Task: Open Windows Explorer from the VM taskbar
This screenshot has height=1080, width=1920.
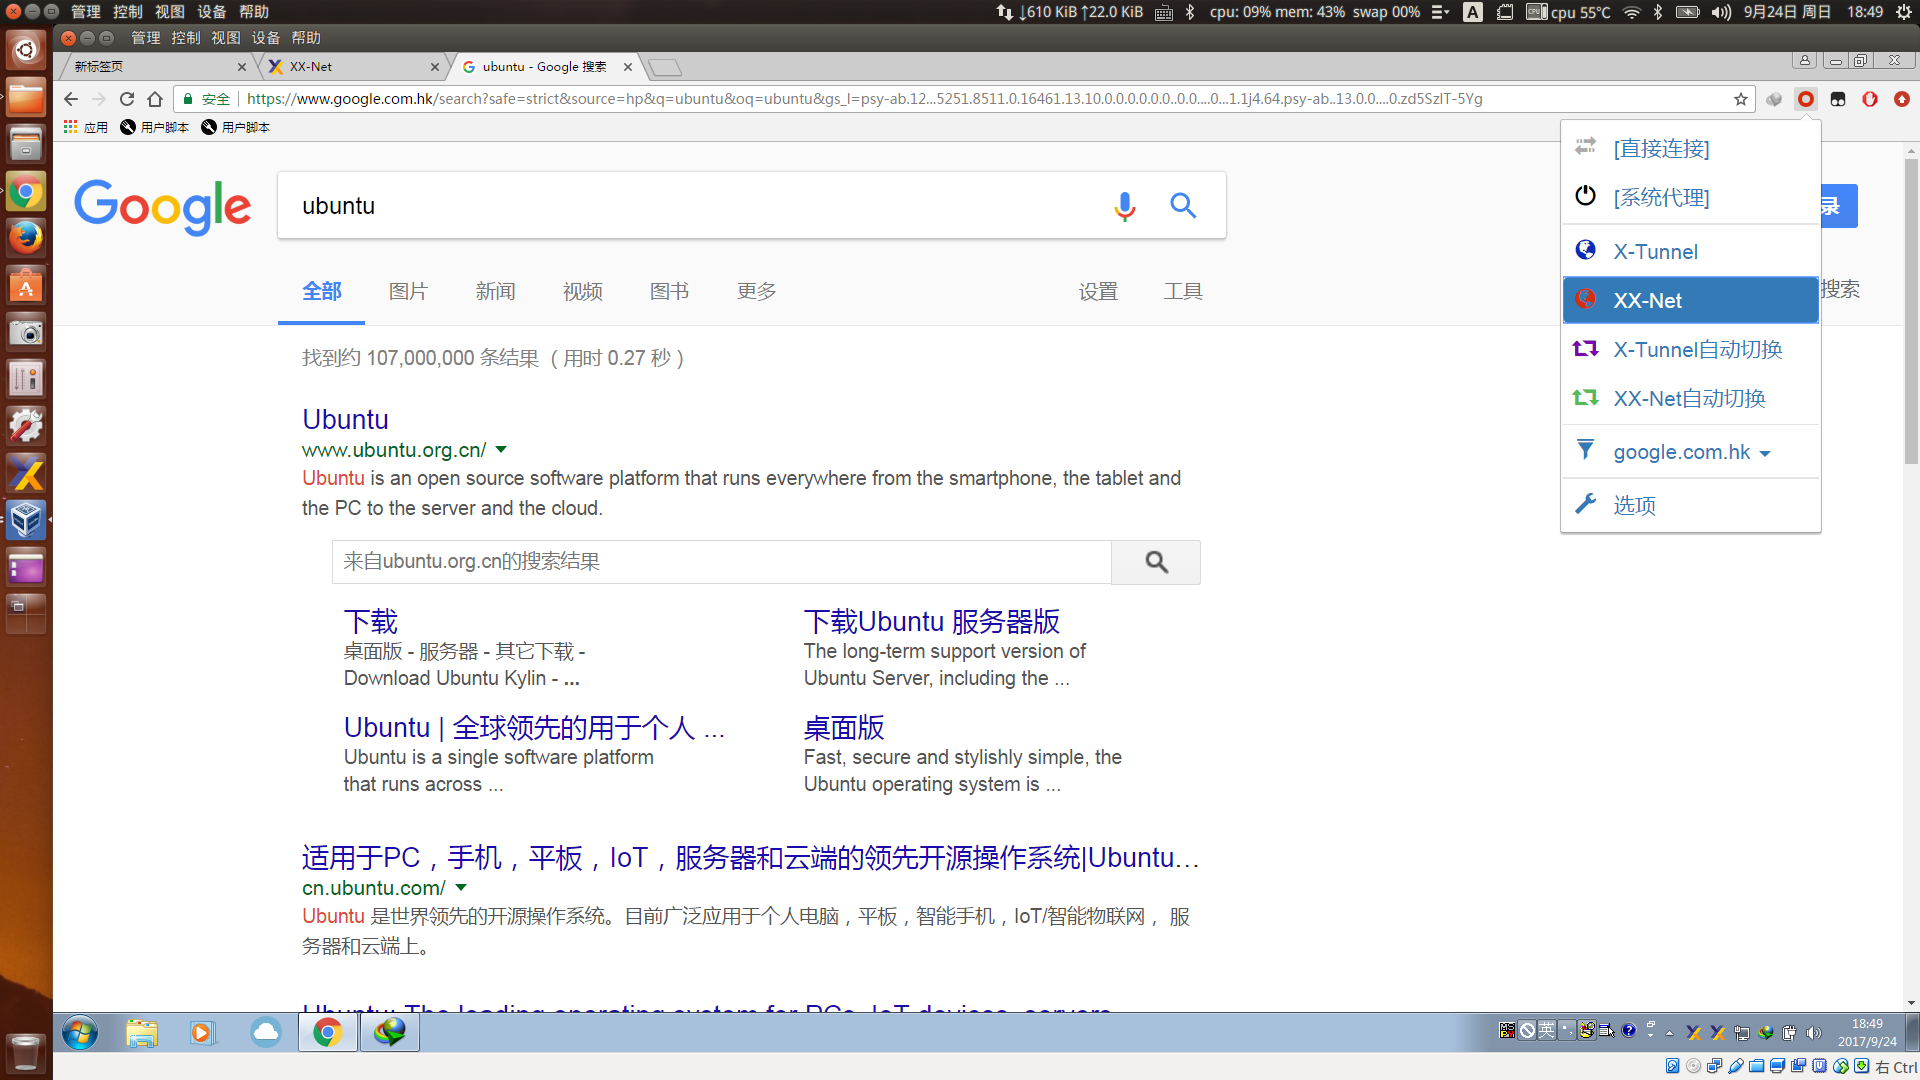Action: [x=142, y=1032]
